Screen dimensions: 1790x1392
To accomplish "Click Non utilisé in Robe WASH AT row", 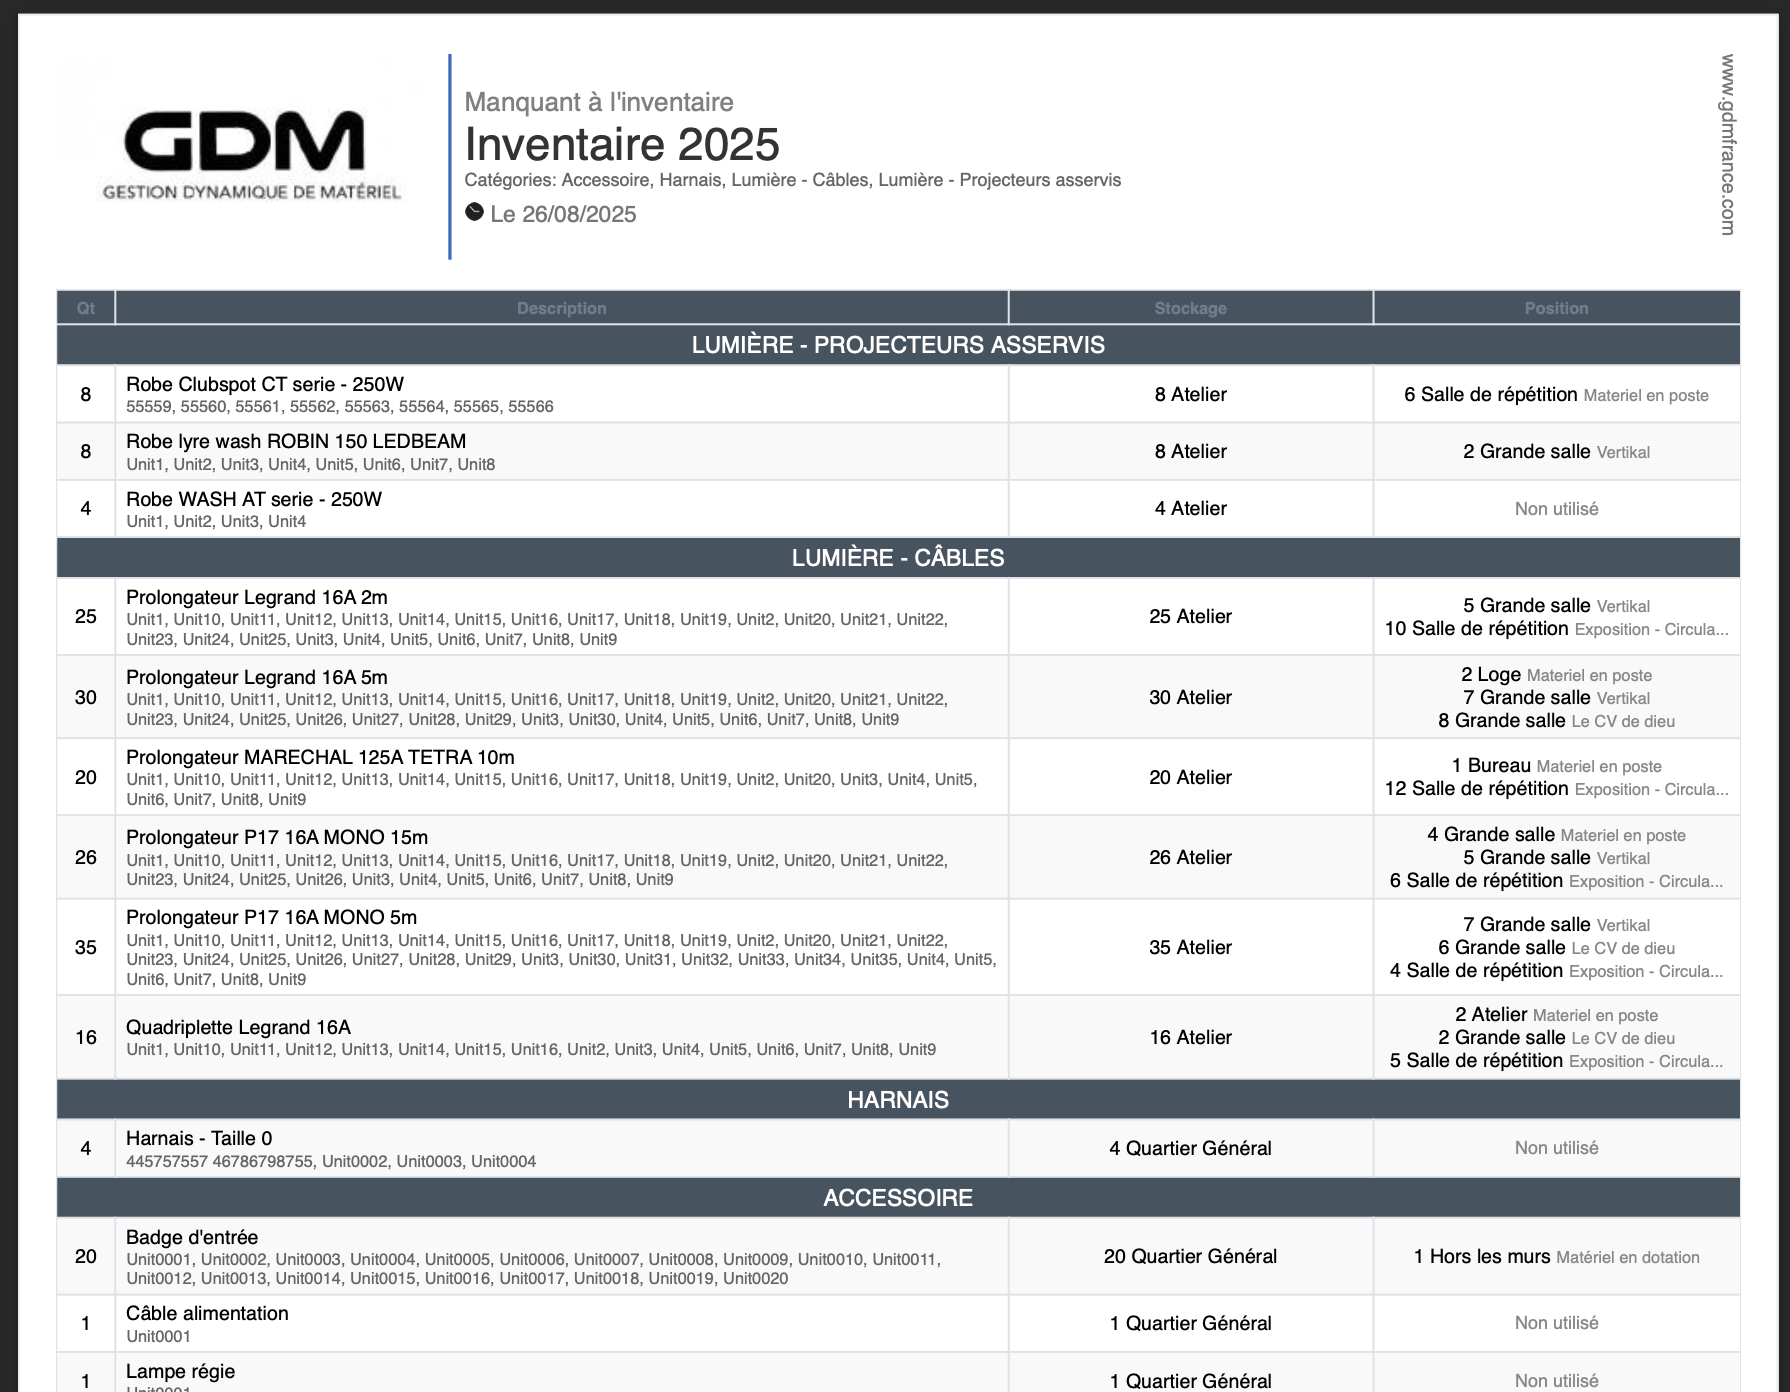I will coord(1556,509).
